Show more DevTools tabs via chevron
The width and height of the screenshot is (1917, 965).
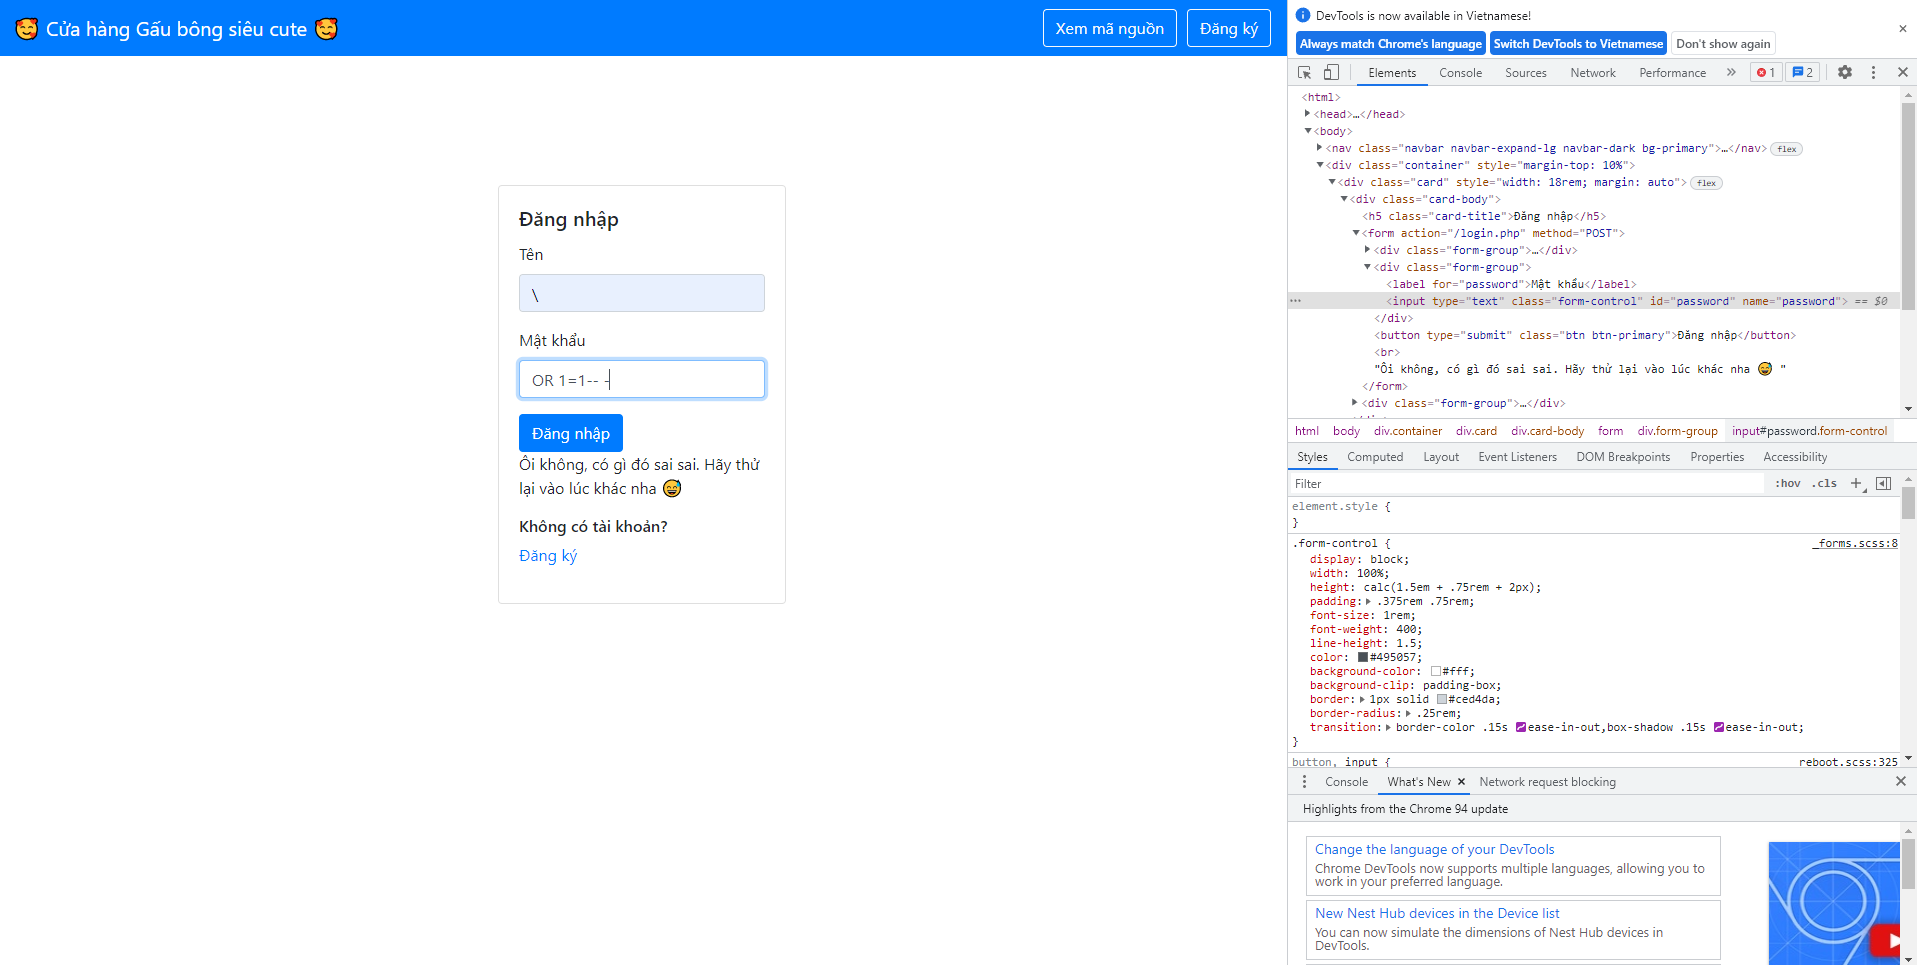(1731, 73)
